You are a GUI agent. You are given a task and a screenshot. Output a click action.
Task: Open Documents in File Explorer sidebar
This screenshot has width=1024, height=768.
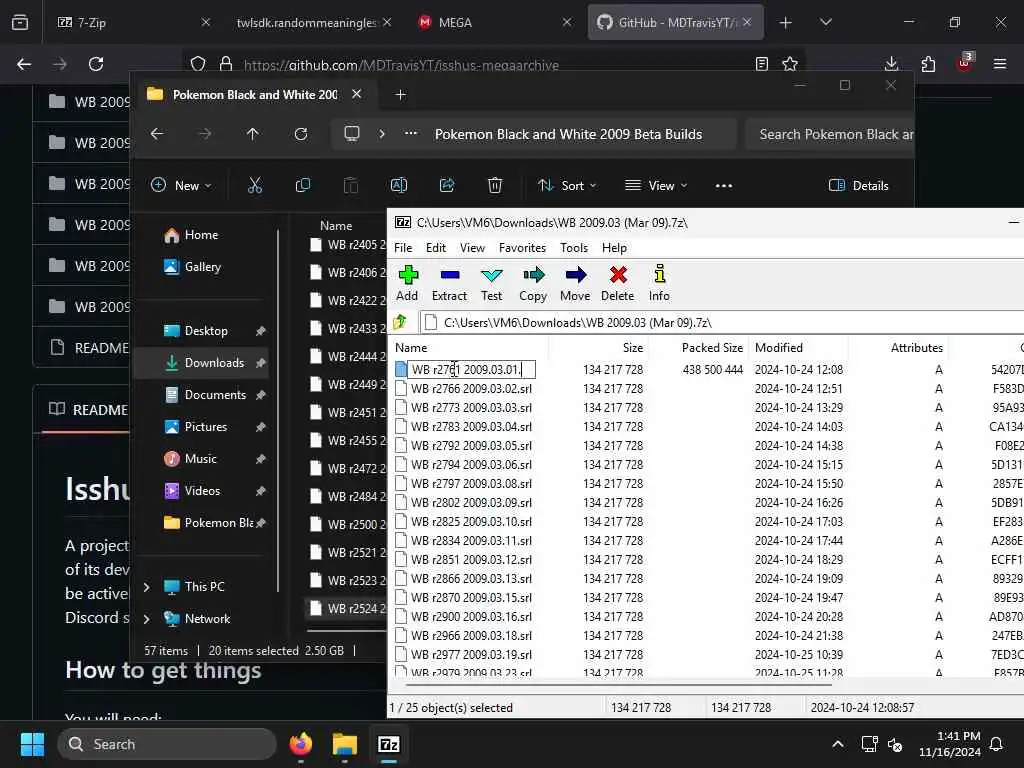pyautogui.click(x=214, y=395)
